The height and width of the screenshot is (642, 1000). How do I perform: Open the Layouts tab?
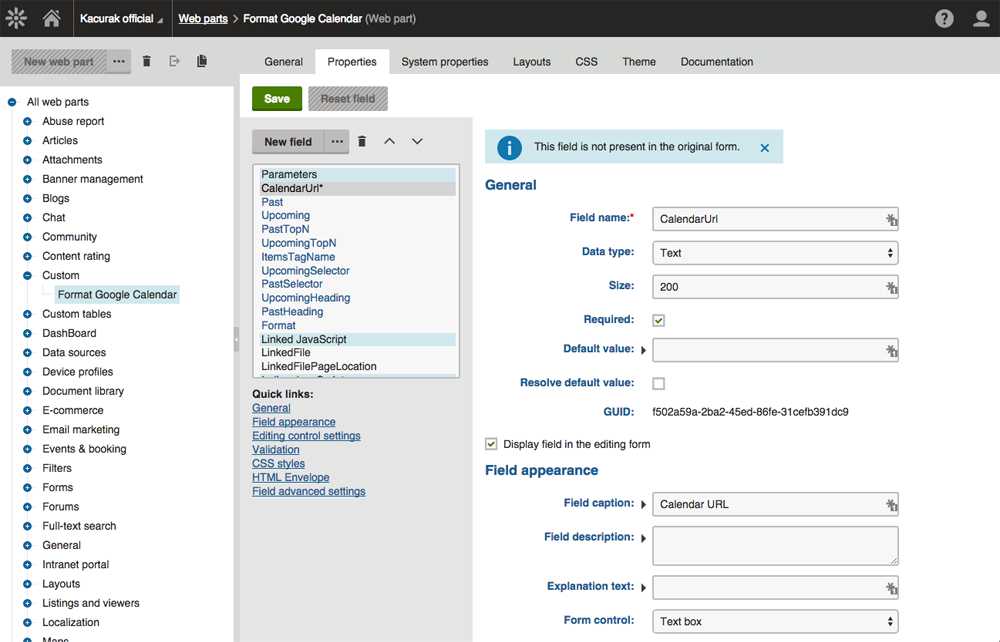click(531, 62)
